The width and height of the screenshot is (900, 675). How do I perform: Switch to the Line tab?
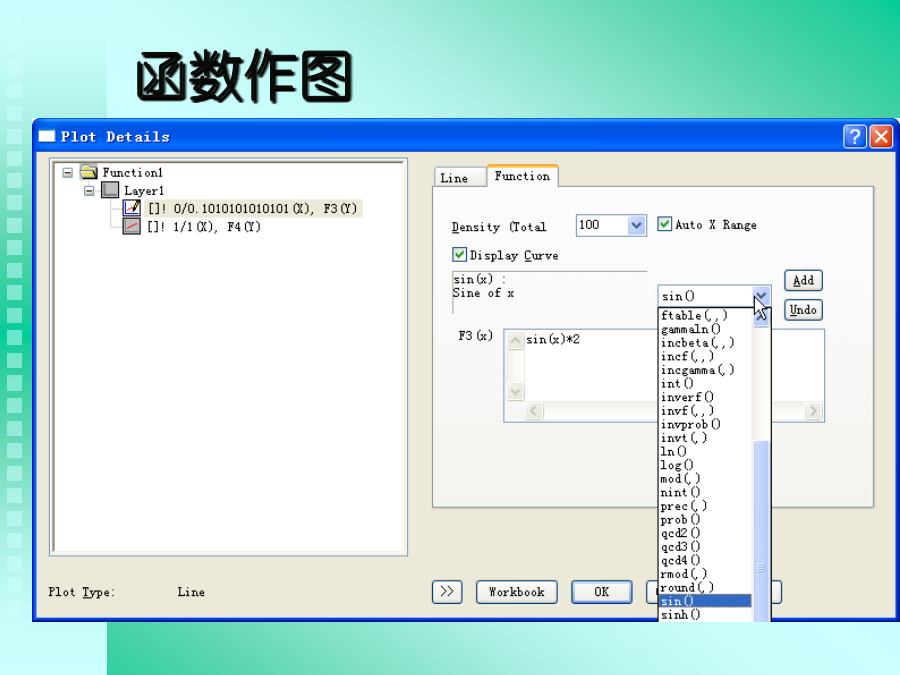[x=454, y=178]
